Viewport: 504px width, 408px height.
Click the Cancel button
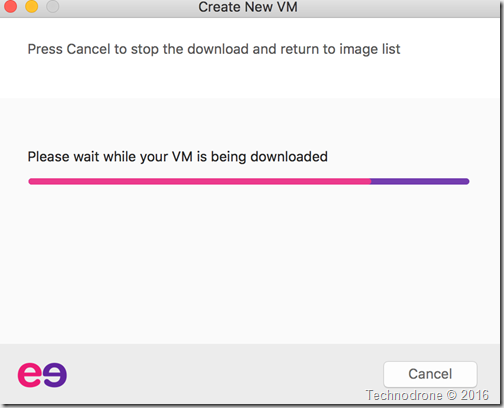(x=430, y=374)
